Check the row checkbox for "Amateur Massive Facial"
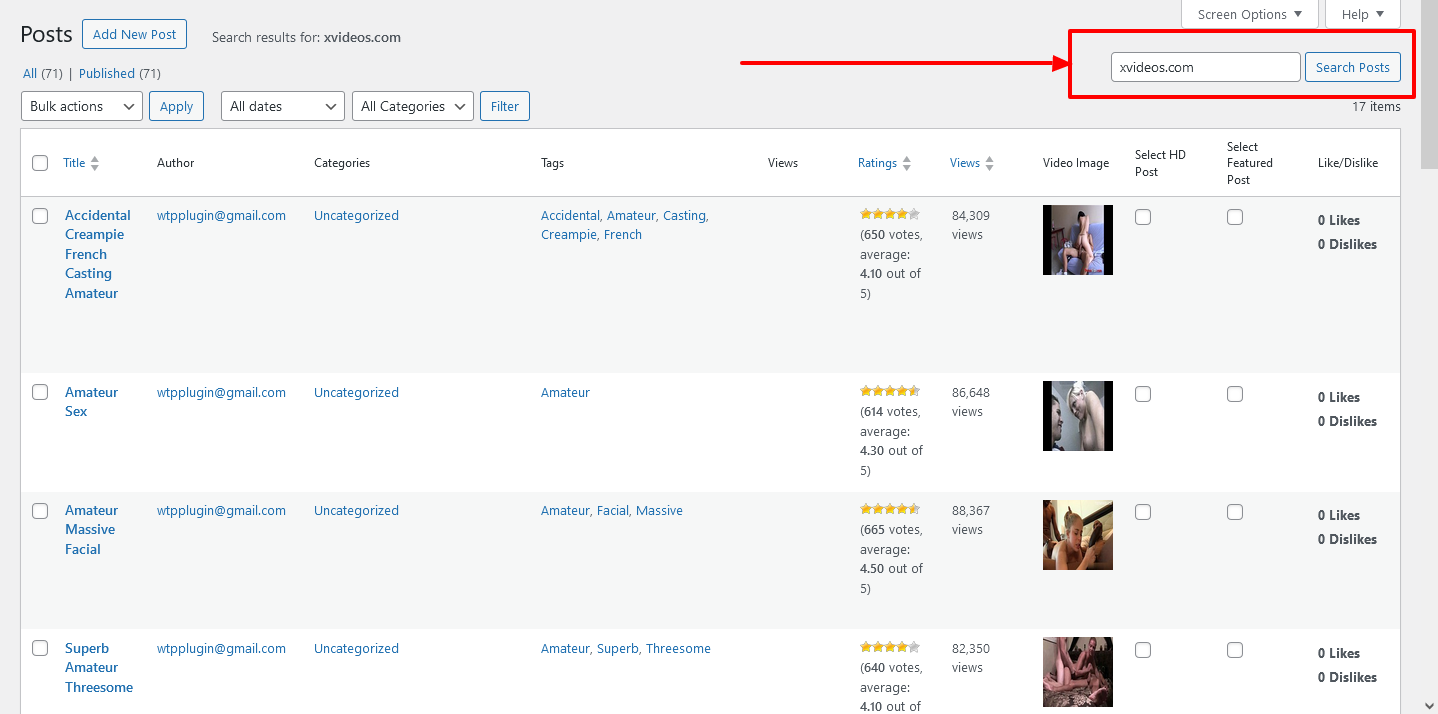Viewport: 1438px width, 714px height. (x=40, y=510)
